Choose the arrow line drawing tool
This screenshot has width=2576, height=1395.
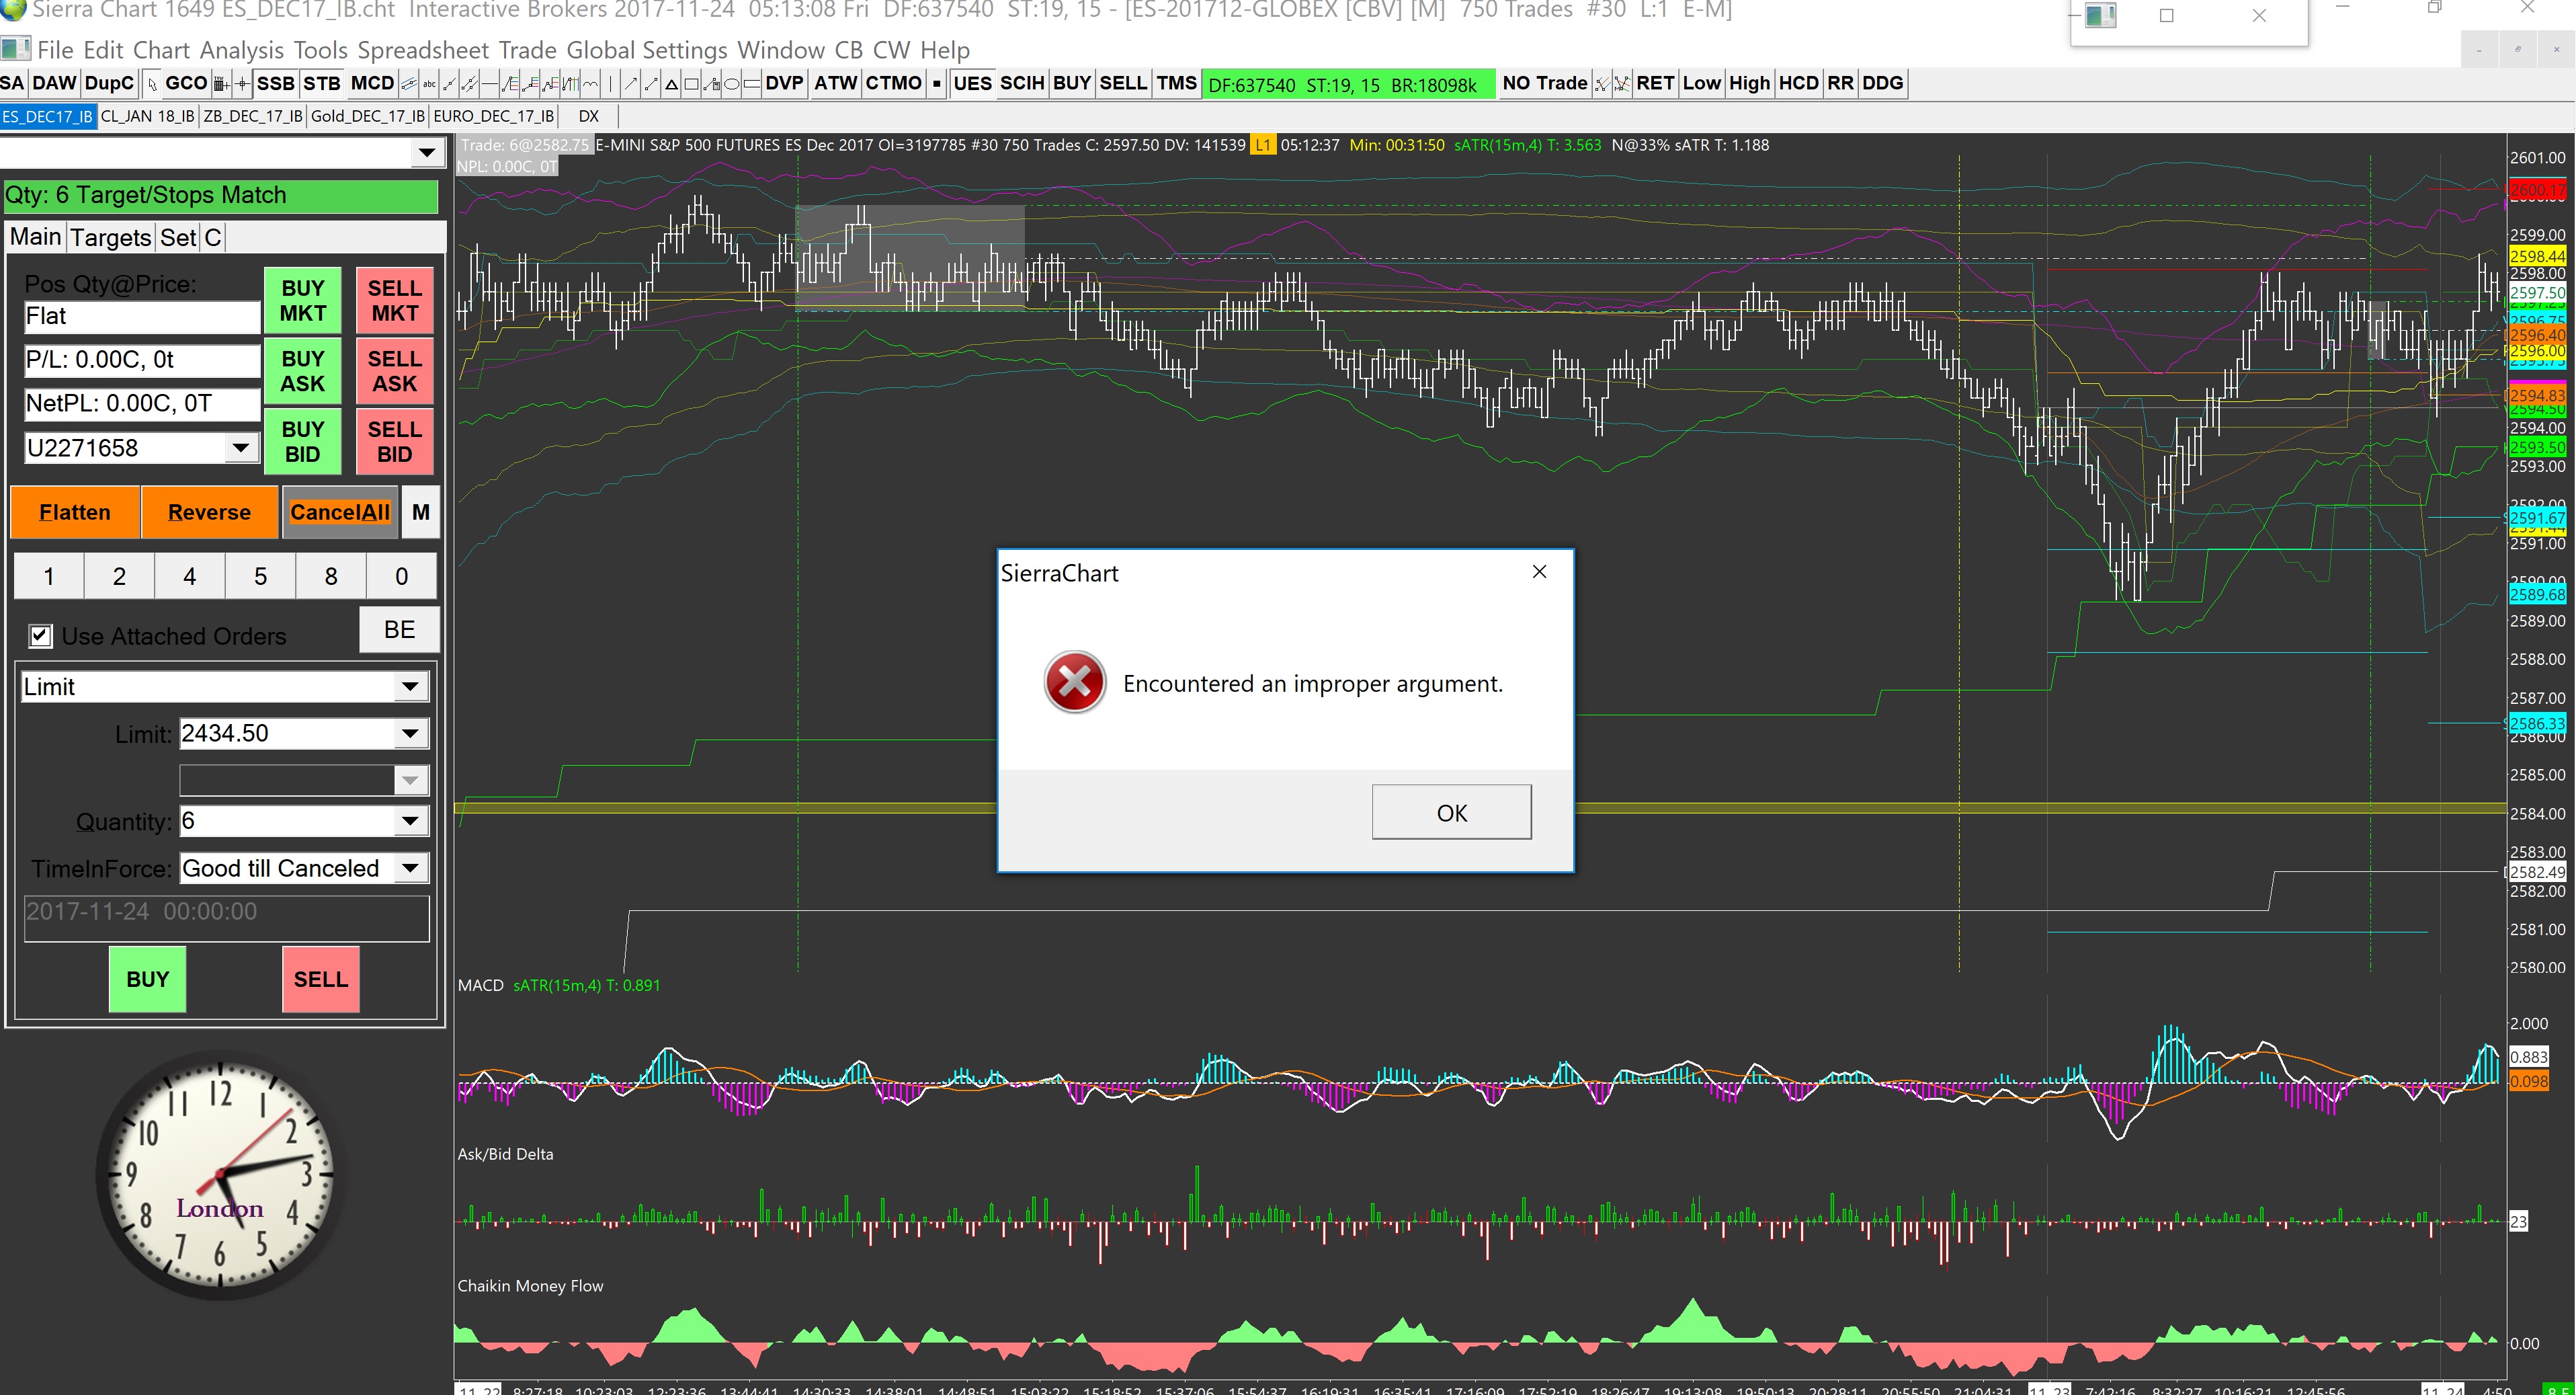631,84
